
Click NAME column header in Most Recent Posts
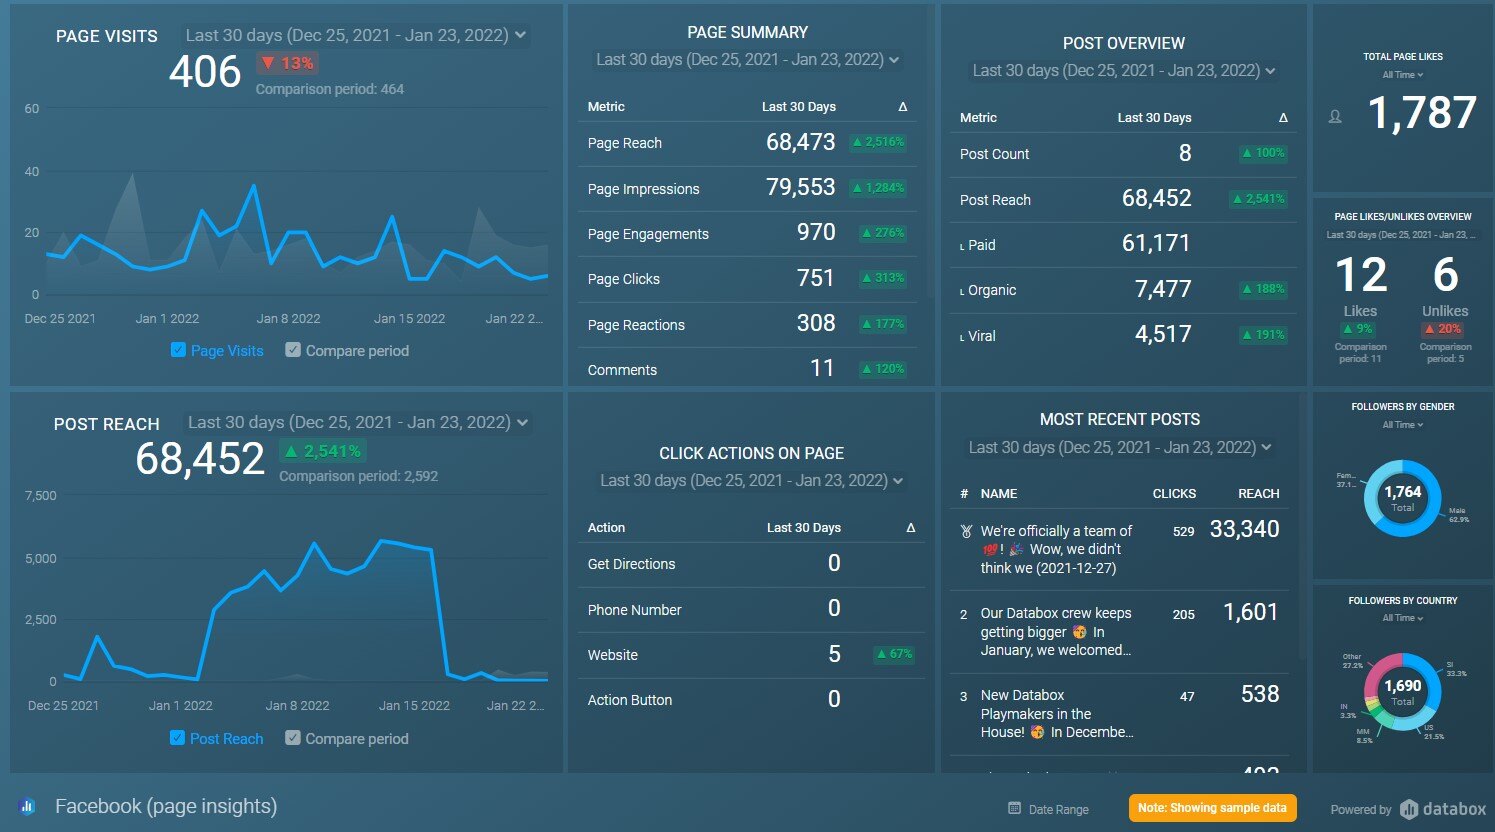pyautogui.click(x=999, y=494)
